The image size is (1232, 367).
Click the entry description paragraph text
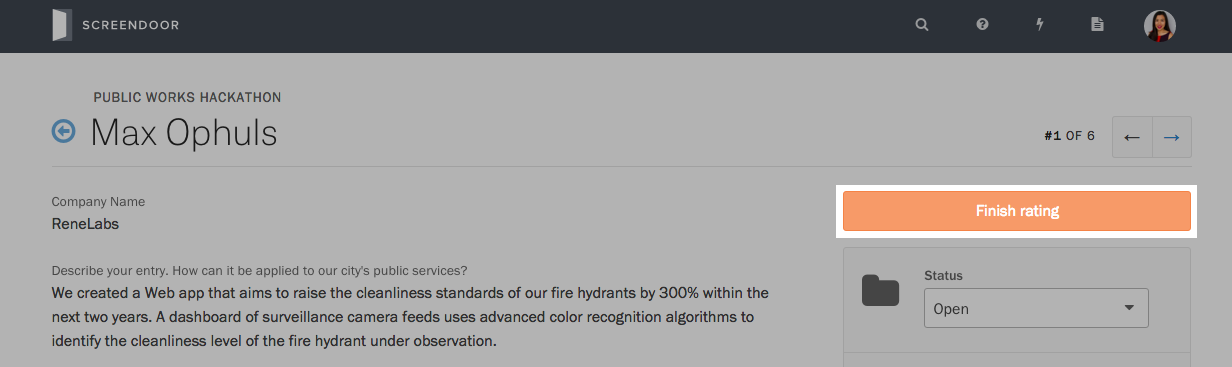point(410,317)
